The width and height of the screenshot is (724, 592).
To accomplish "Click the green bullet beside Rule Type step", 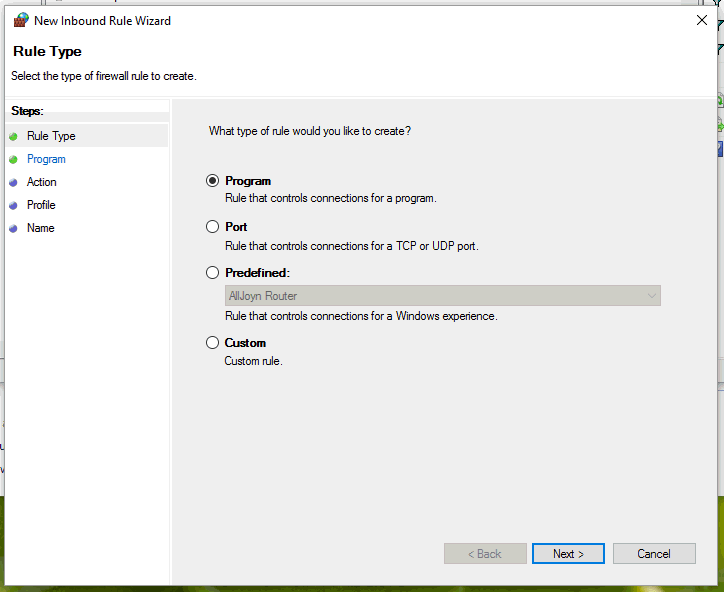I will [x=13, y=136].
